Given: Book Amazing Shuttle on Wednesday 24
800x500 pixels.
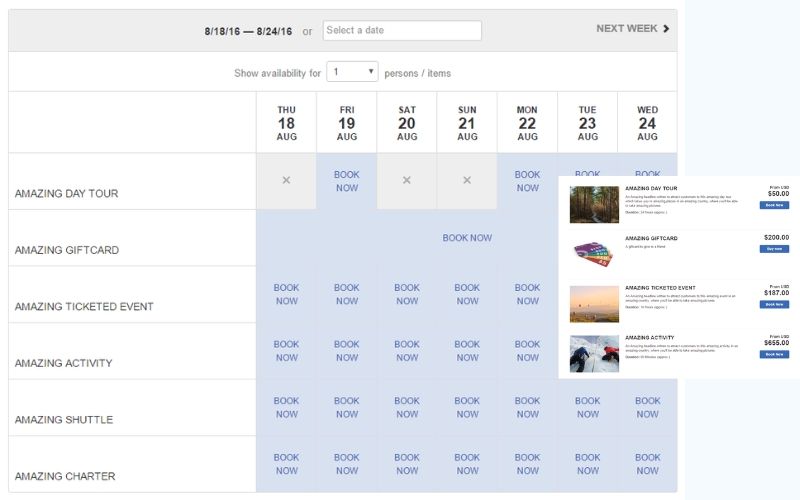Looking at the screenshot, I should (x=647, y=407).
